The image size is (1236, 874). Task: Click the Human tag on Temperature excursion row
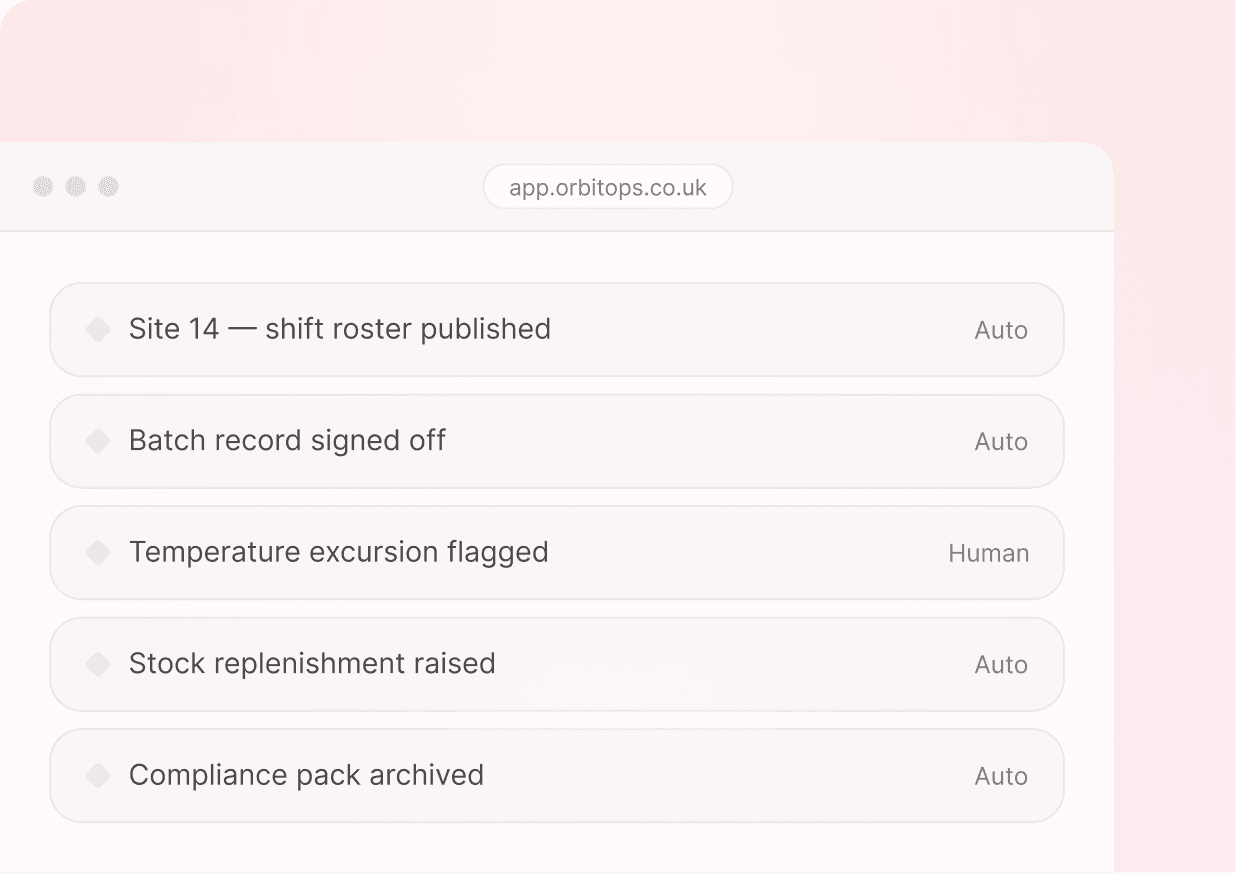pos(988,553)
